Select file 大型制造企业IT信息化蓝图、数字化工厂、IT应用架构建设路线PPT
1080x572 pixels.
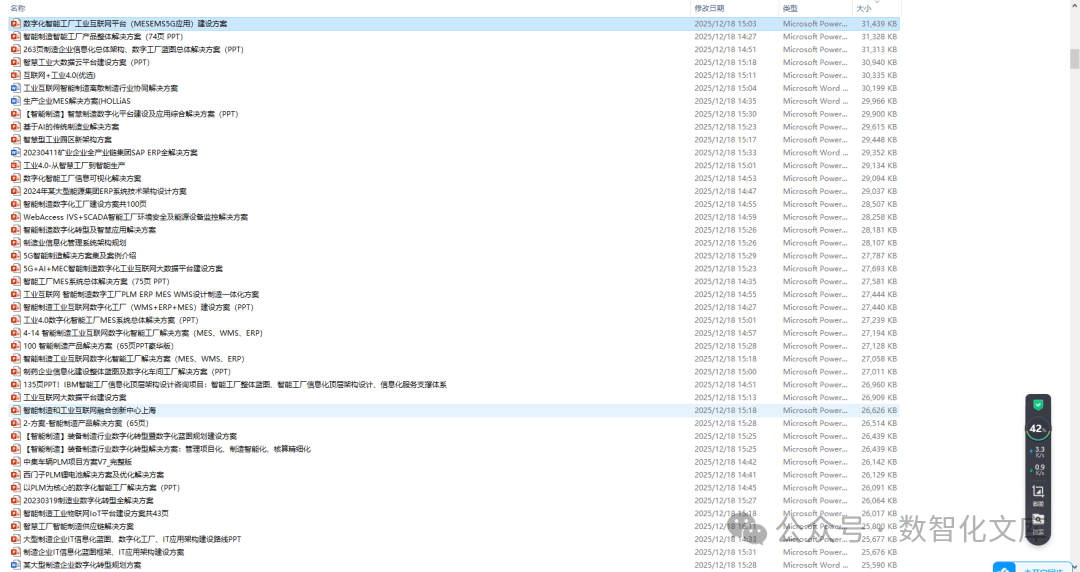[132, 539]
